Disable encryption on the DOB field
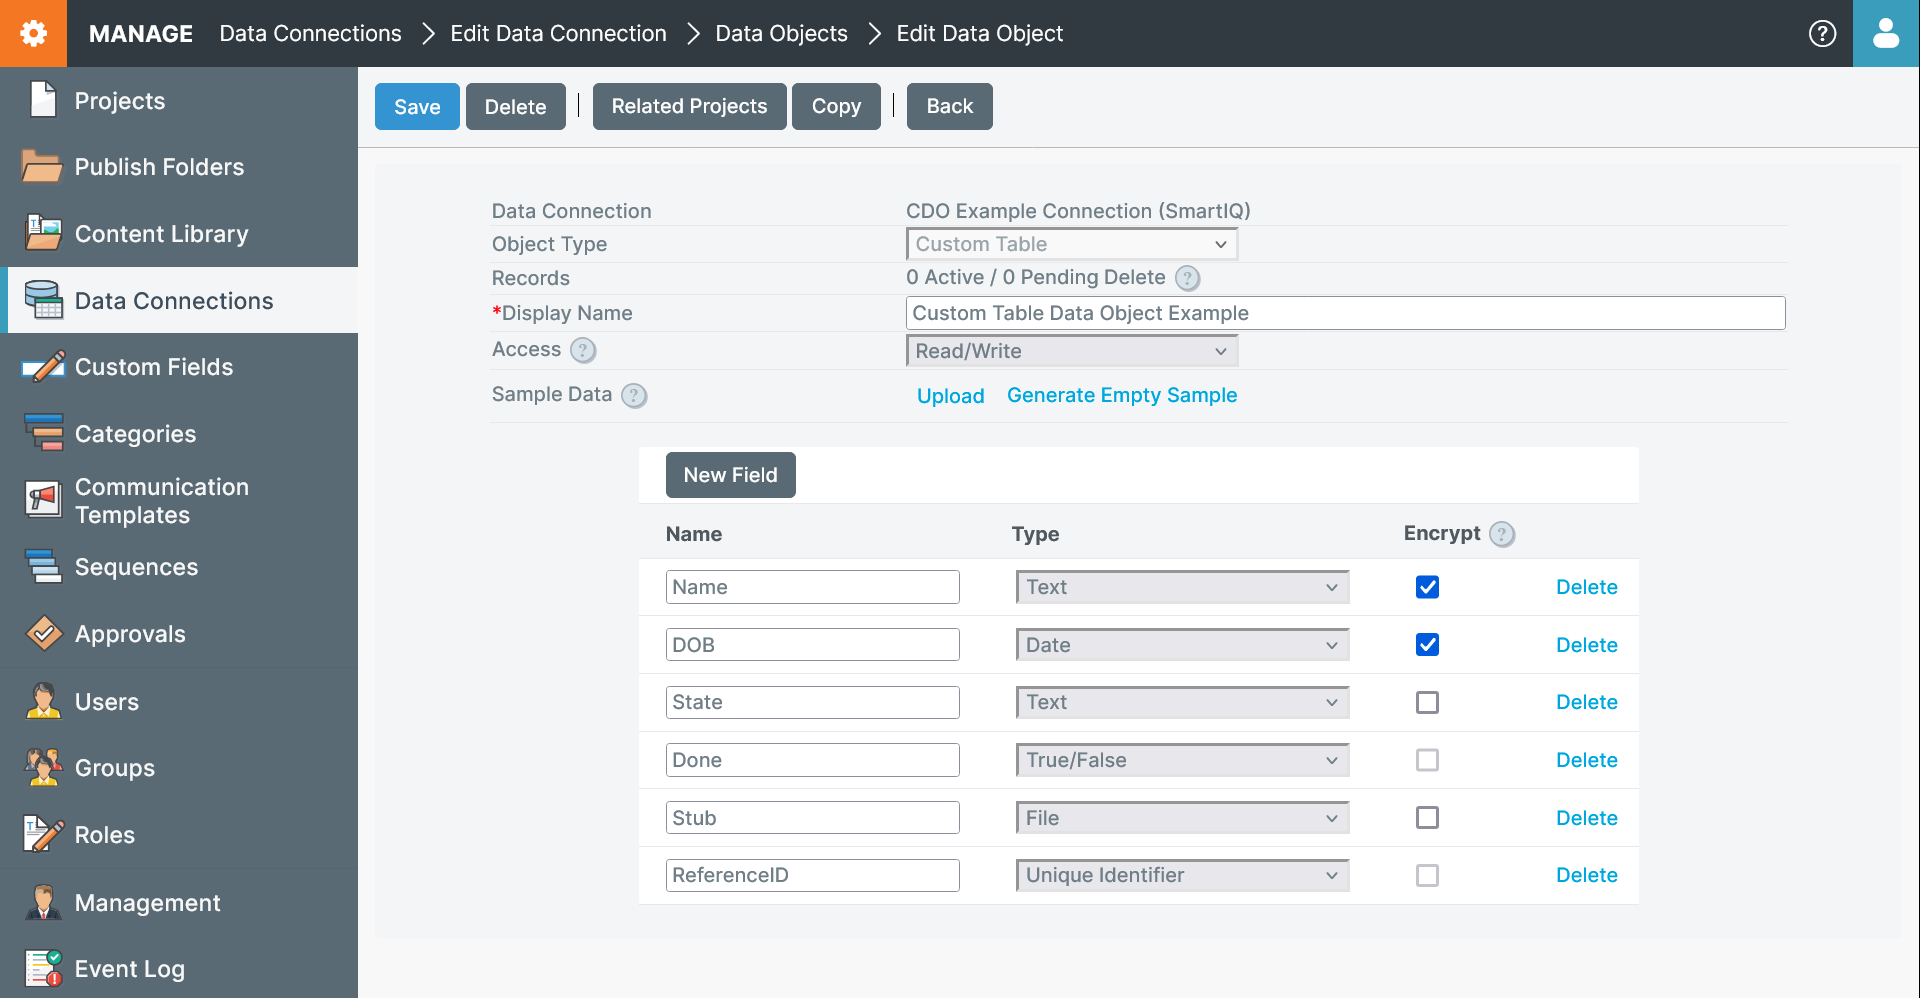The image size is (1920, 998). click(x=1427, y=645)
